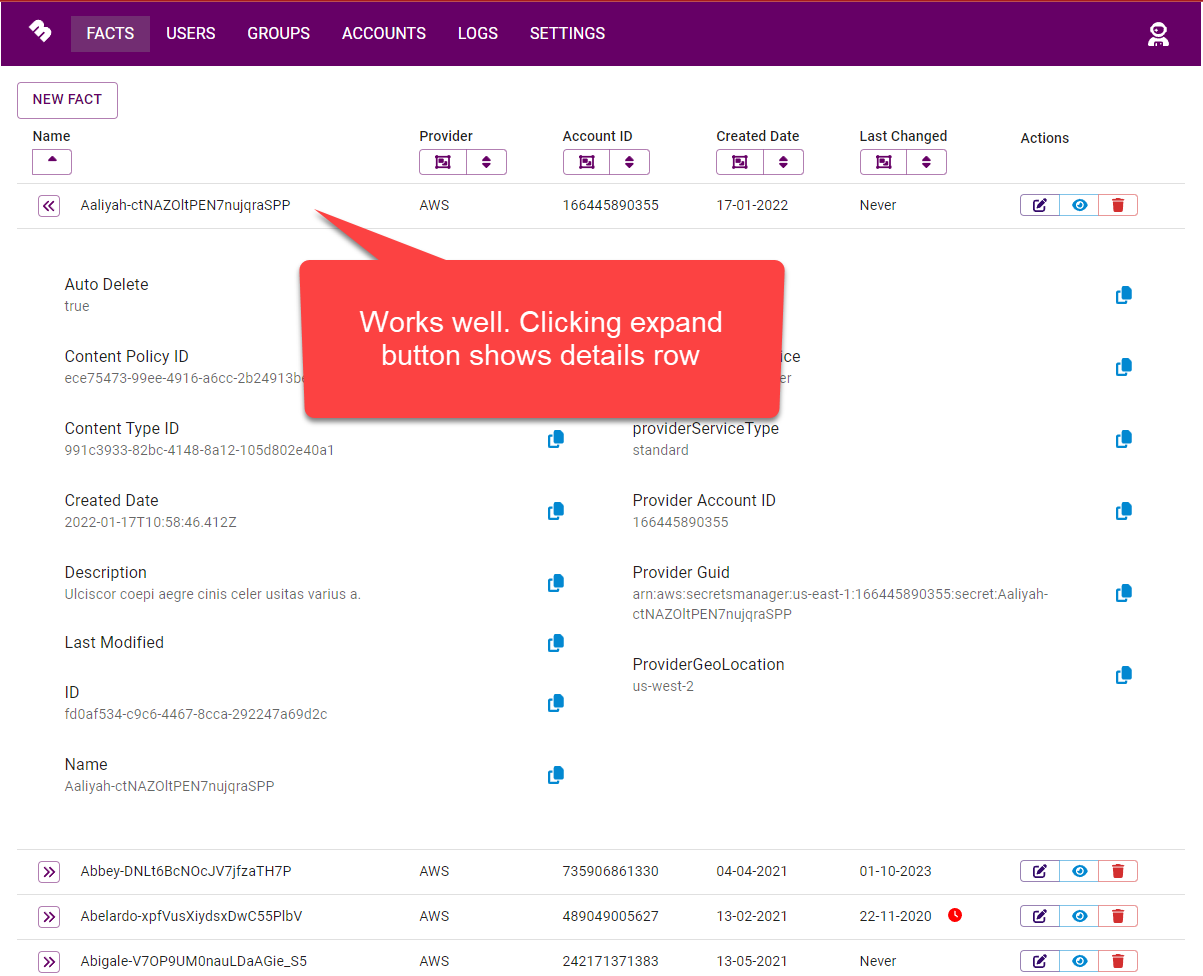The image size is (1203, 976).
Task: Expand the Abigale-V7OP9UM0nauLDaAGie_S5 details row
Action: (x=49, y=962)
